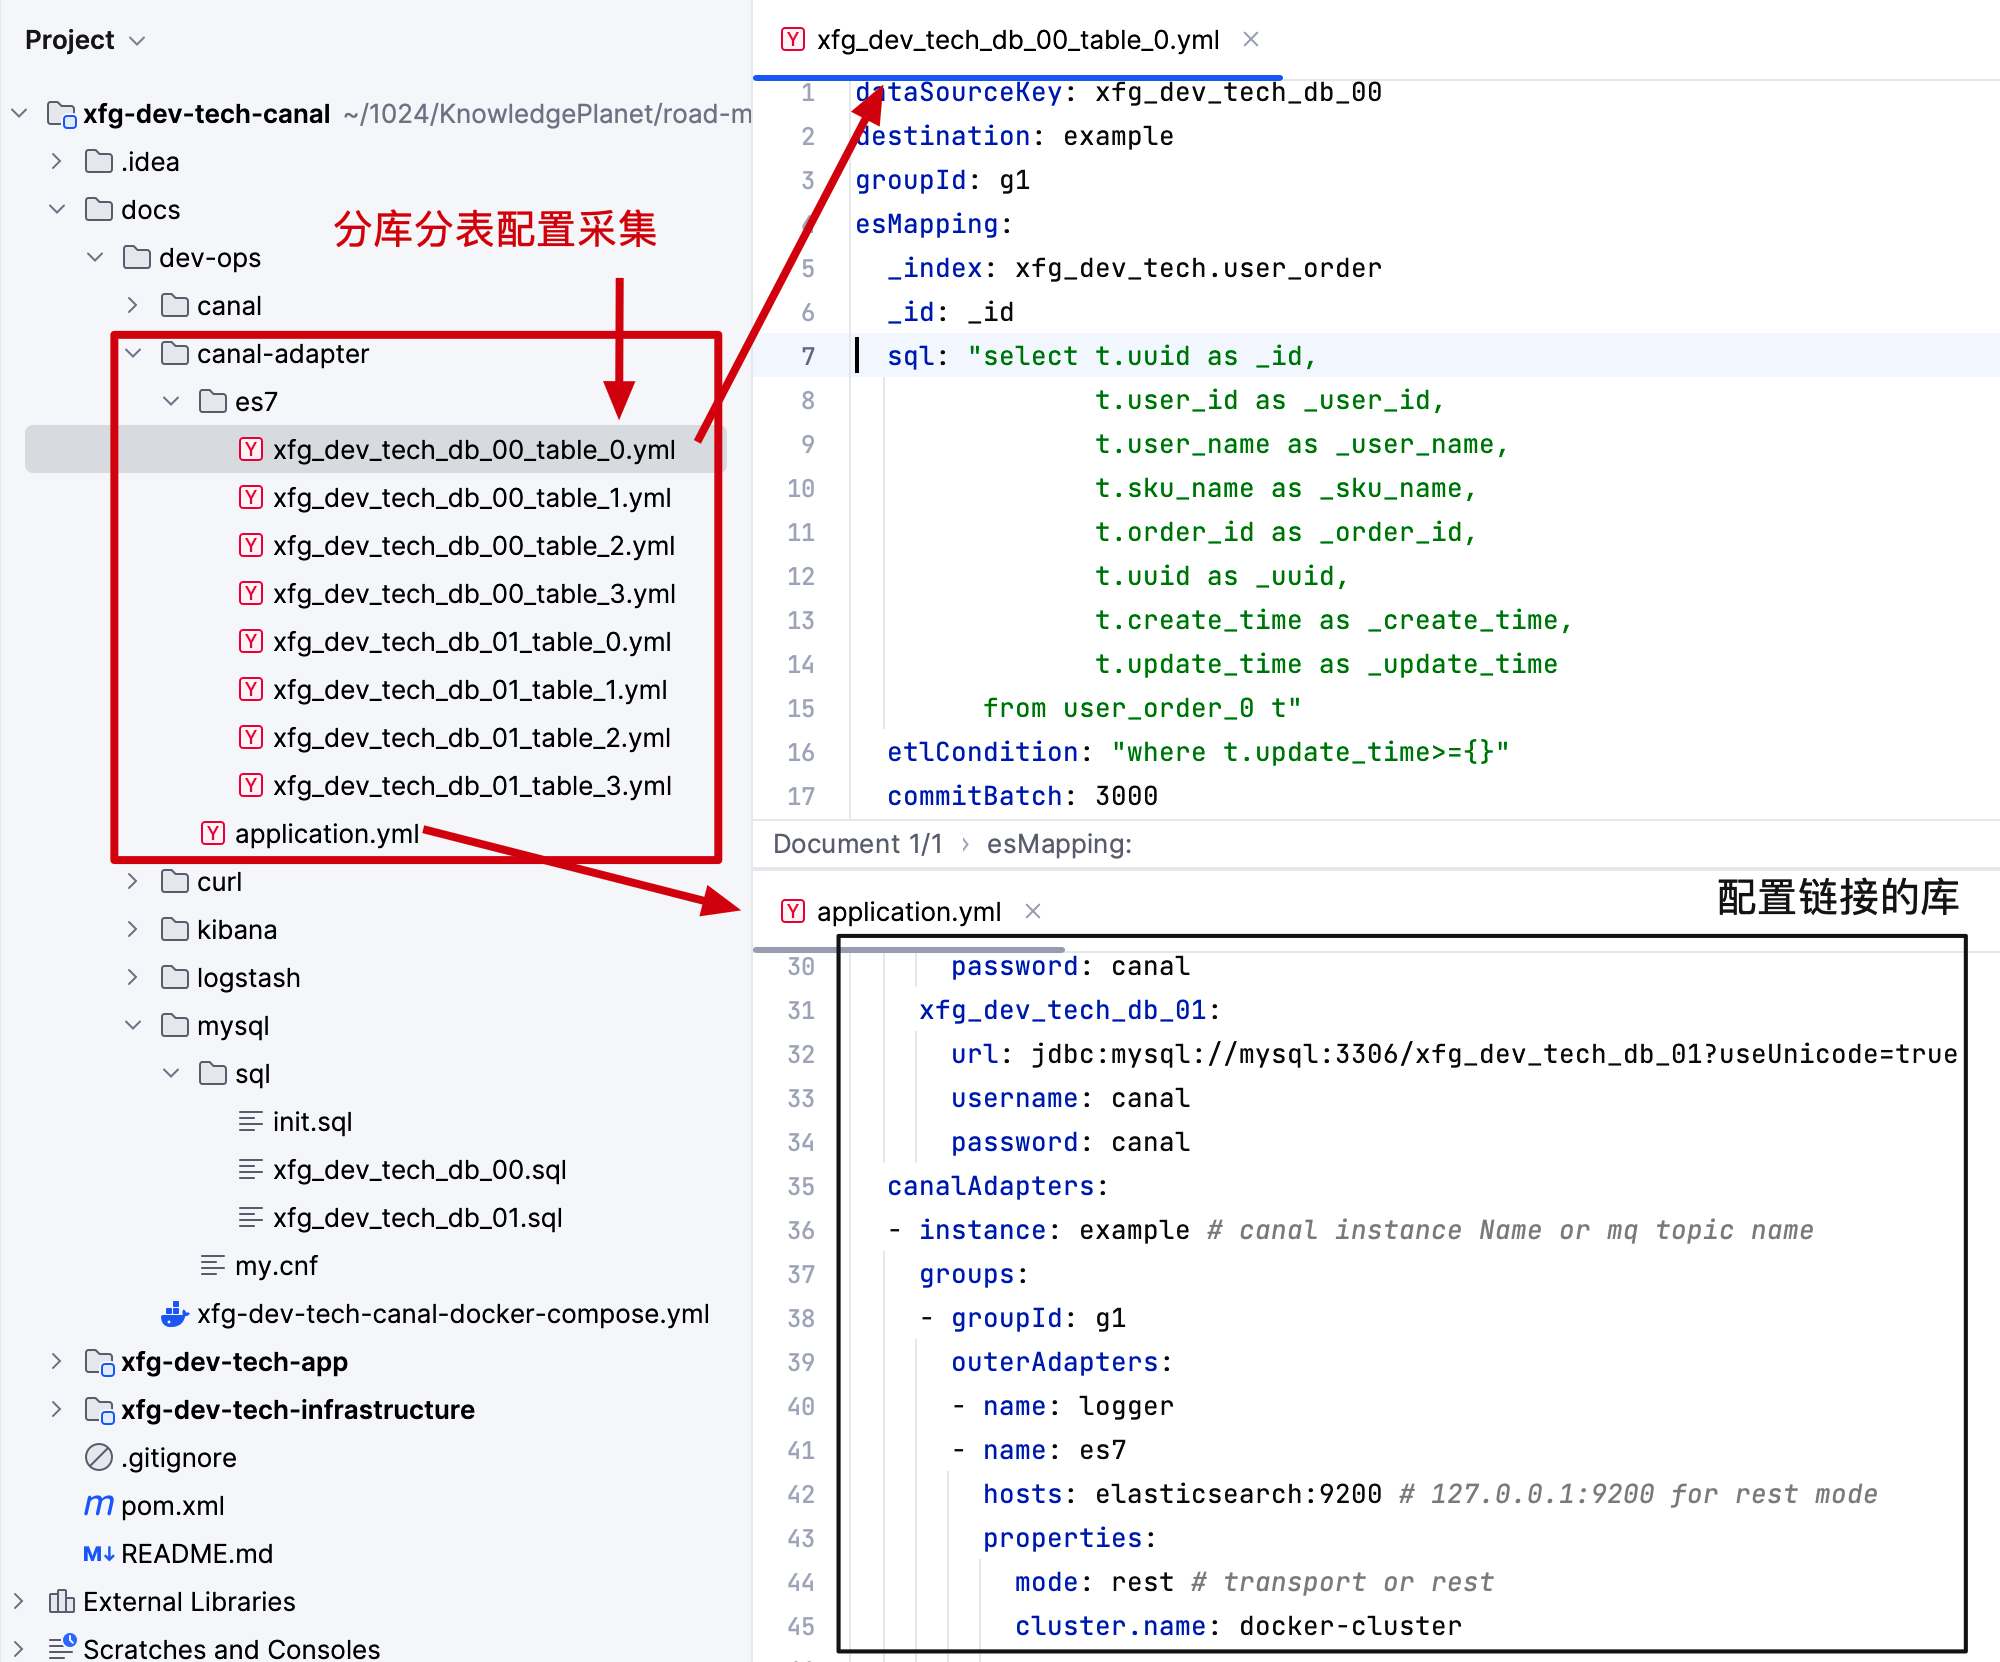Viewport: 2000px width, 1662px height.
Task: Select Document 1/1 in the breadcrumb
Action: click(858, 844)
